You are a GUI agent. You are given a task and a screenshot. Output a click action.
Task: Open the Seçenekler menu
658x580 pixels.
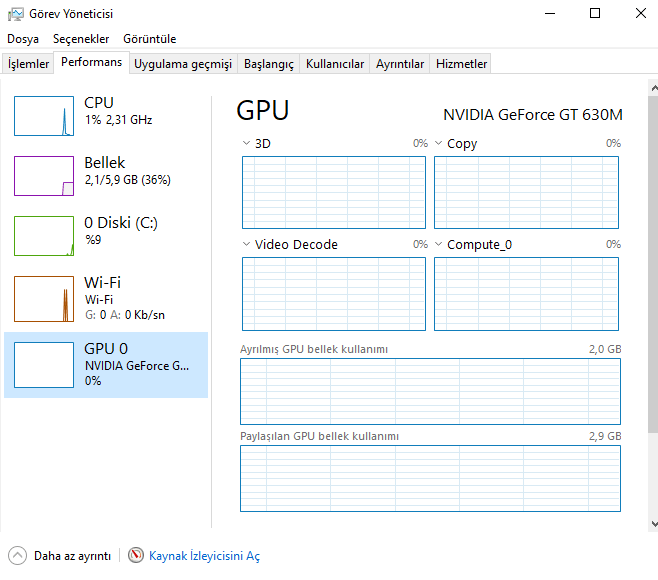tap(81, 39)
